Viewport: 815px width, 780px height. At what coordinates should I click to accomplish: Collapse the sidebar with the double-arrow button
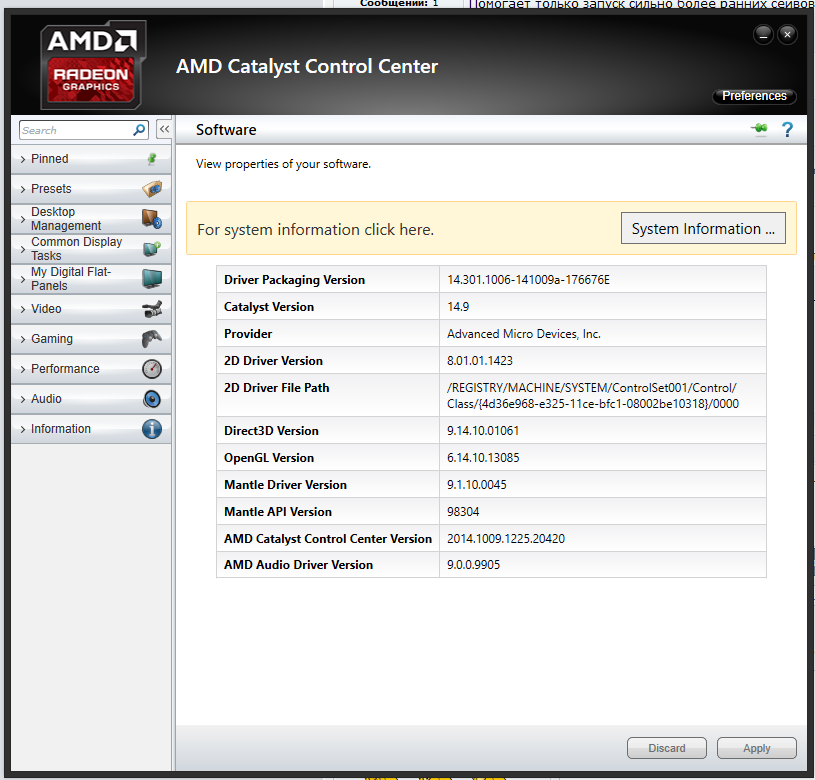[x=164, y=129]
